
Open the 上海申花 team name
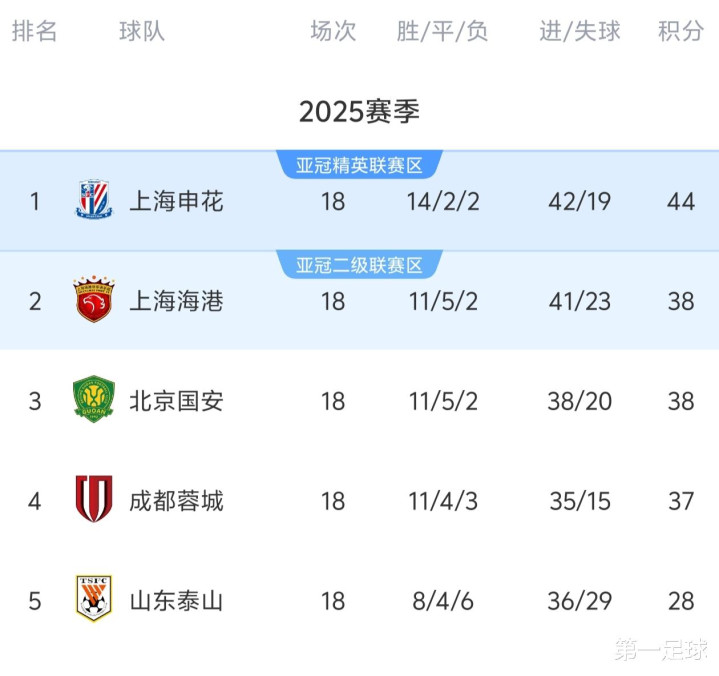coord(177,201)
